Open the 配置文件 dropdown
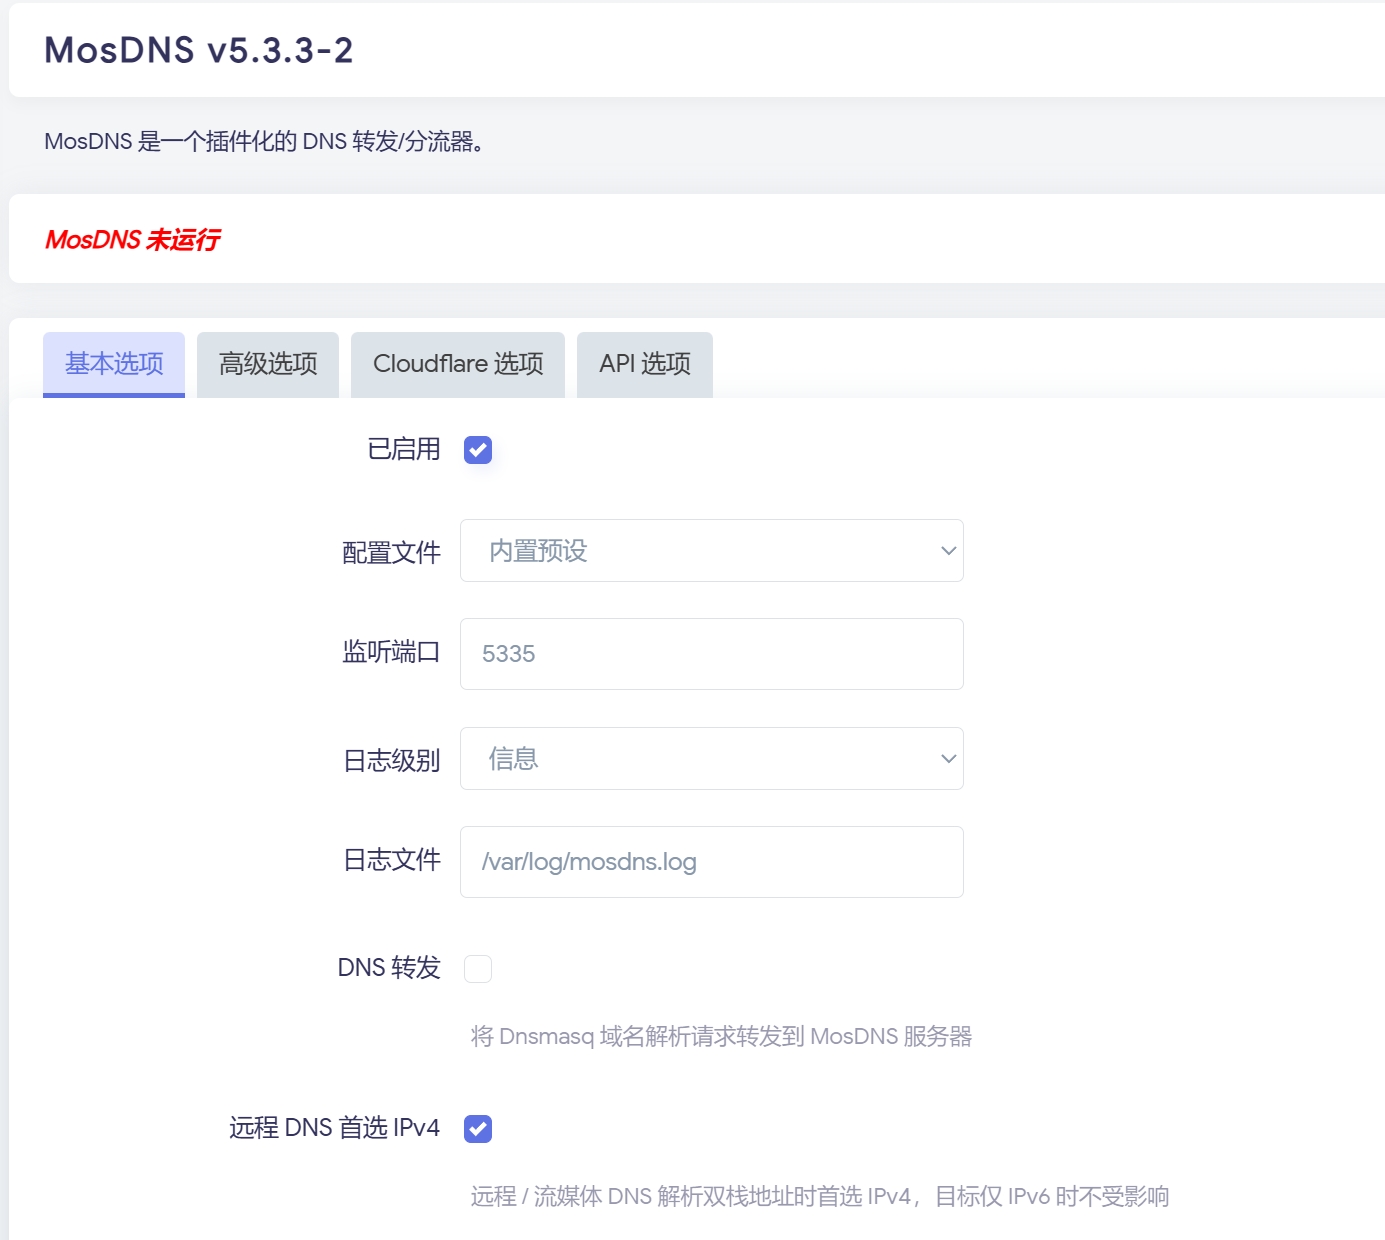Image resolution: width=1385 pixels, height=1240 pixels. (x=712, y=551)
